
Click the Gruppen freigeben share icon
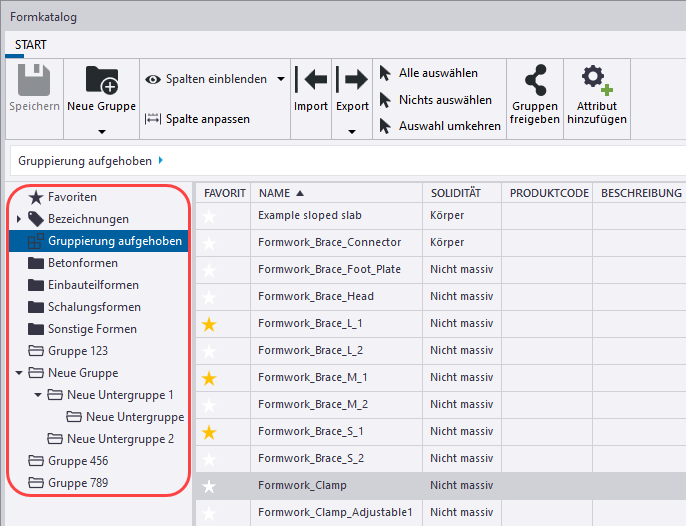coord(535,79)
